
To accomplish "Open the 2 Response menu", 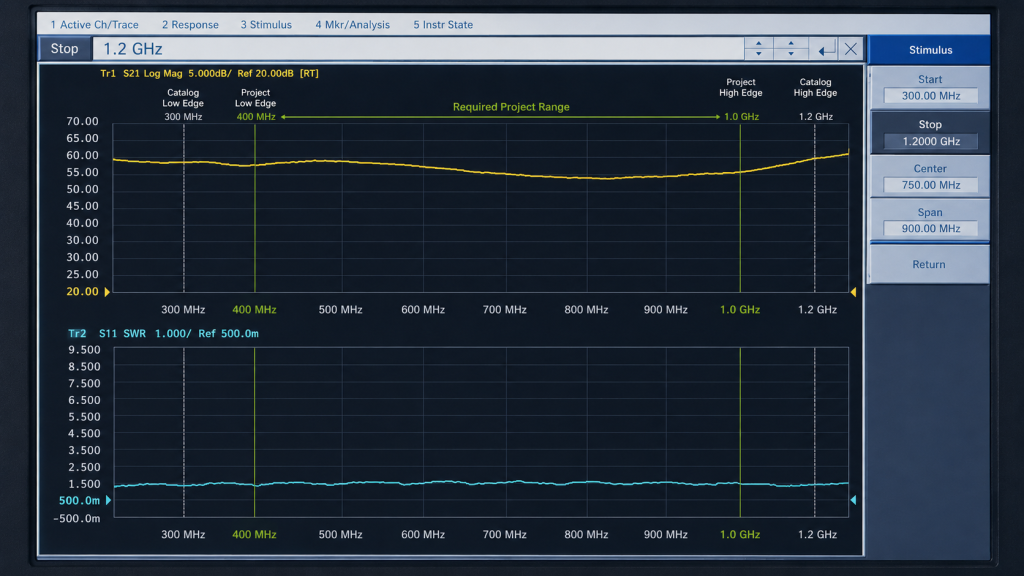I will (190, 25).
